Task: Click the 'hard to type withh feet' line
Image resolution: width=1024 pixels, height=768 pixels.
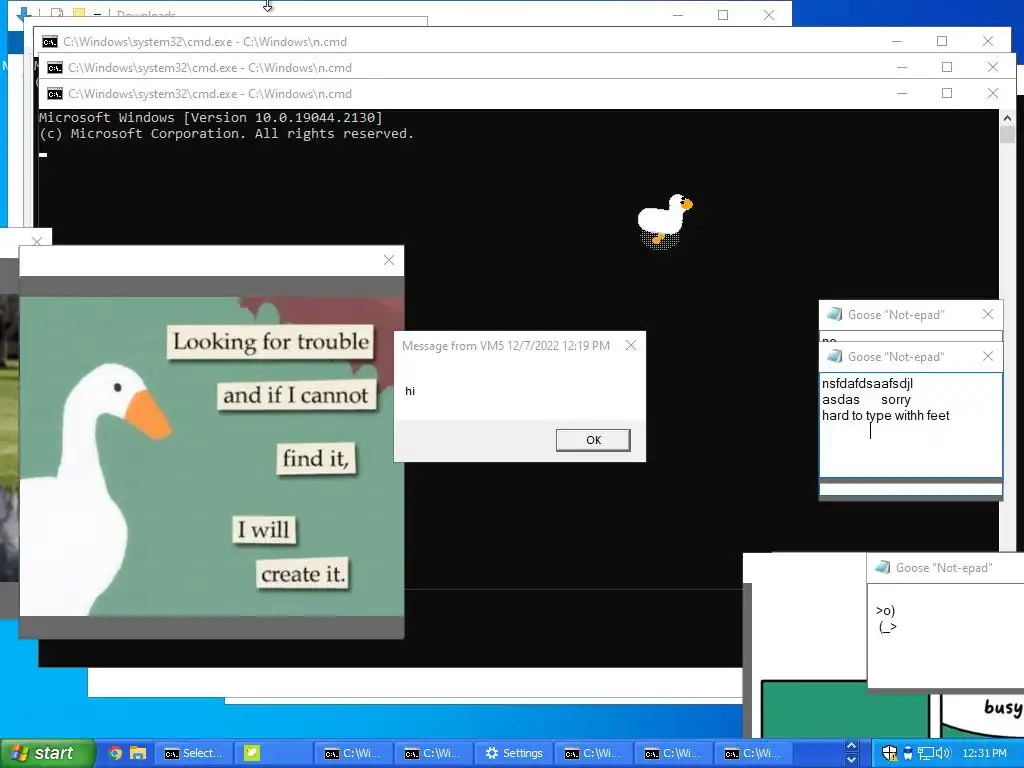Action: pos(886,415)
